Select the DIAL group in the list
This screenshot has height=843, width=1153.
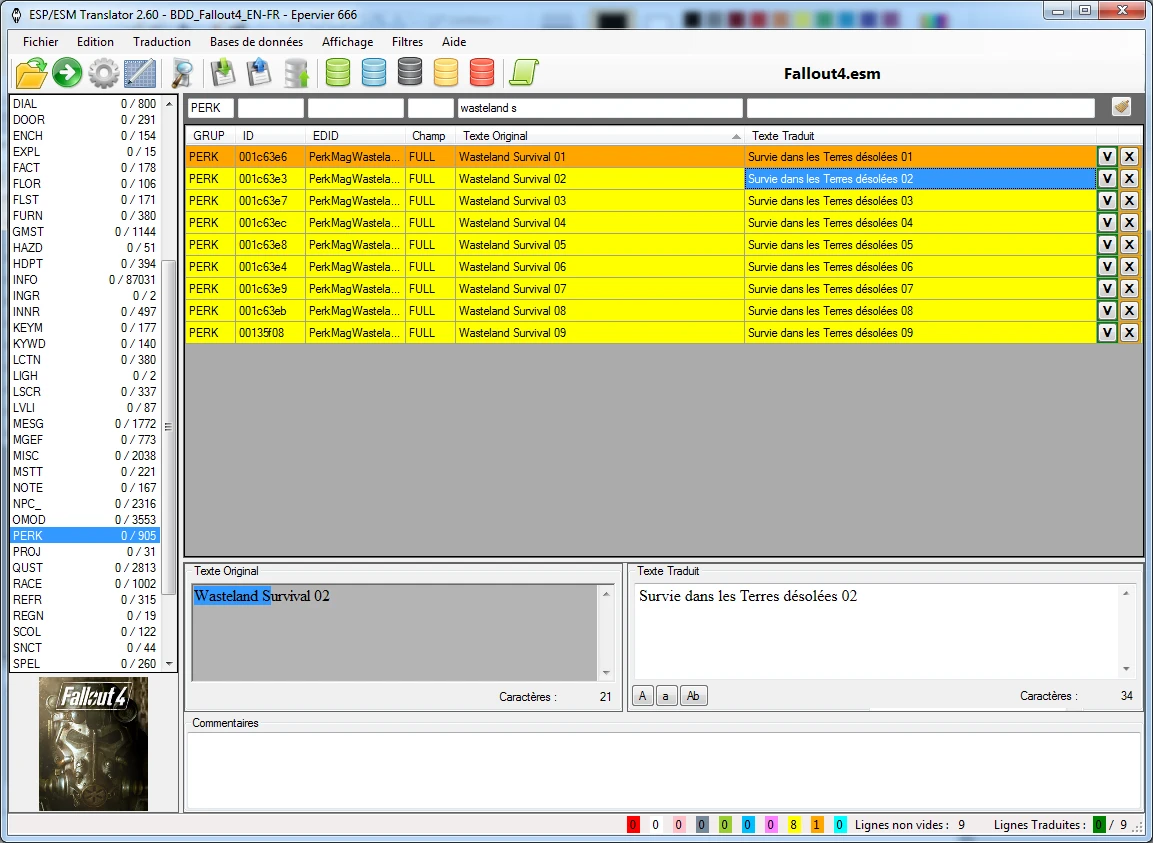point(85,104)
